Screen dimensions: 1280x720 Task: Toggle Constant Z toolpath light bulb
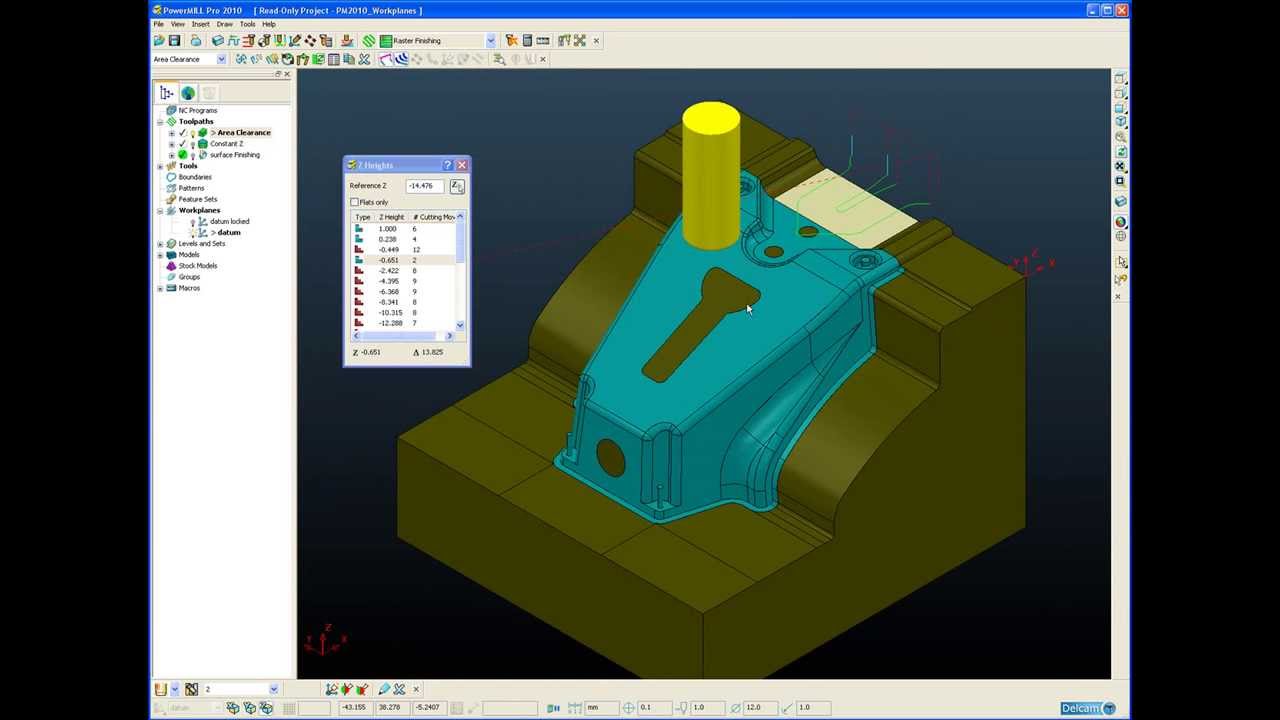[192, 144]
